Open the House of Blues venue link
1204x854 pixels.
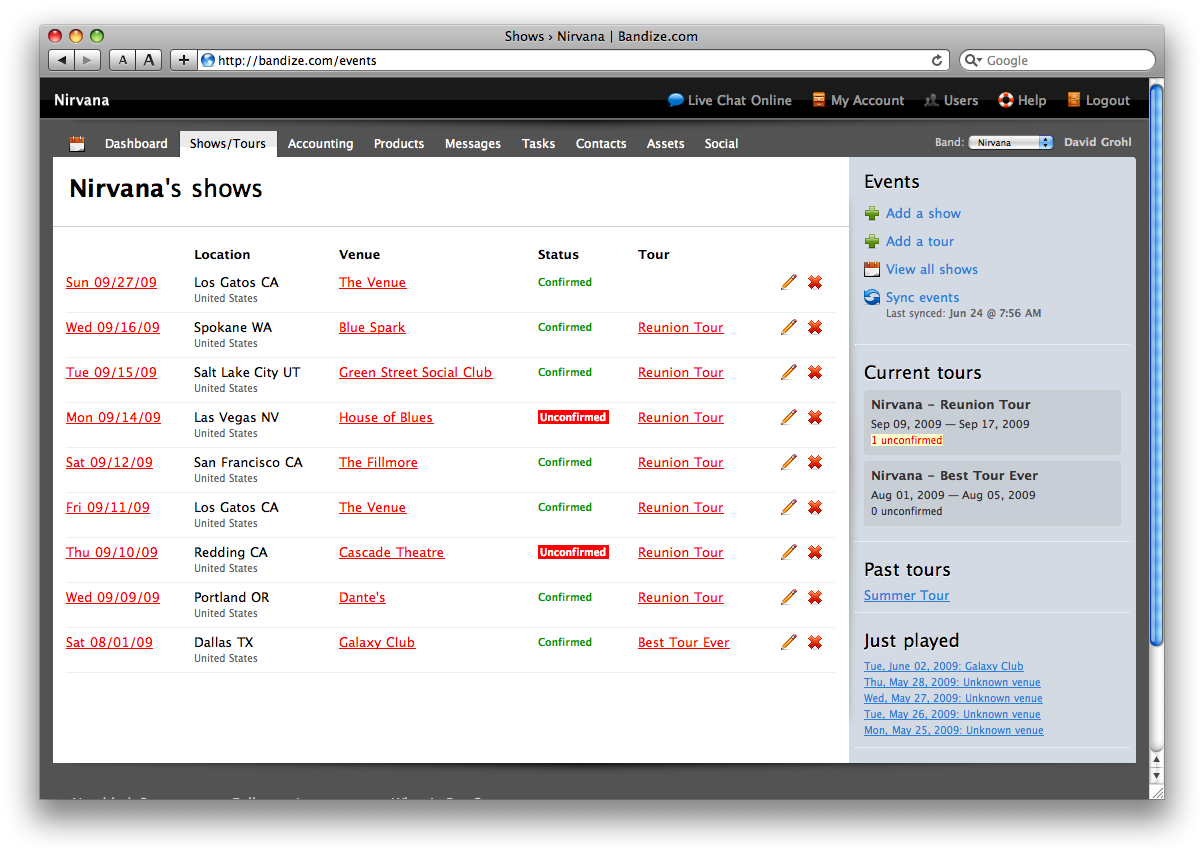click(x=386, y=417)
